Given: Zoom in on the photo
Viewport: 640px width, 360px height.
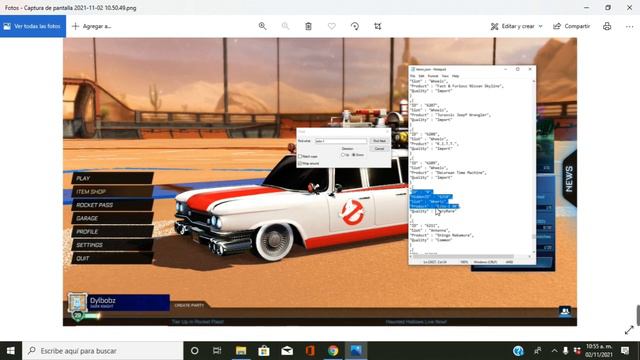Looking at the screenshot, I should coord(262,26).
